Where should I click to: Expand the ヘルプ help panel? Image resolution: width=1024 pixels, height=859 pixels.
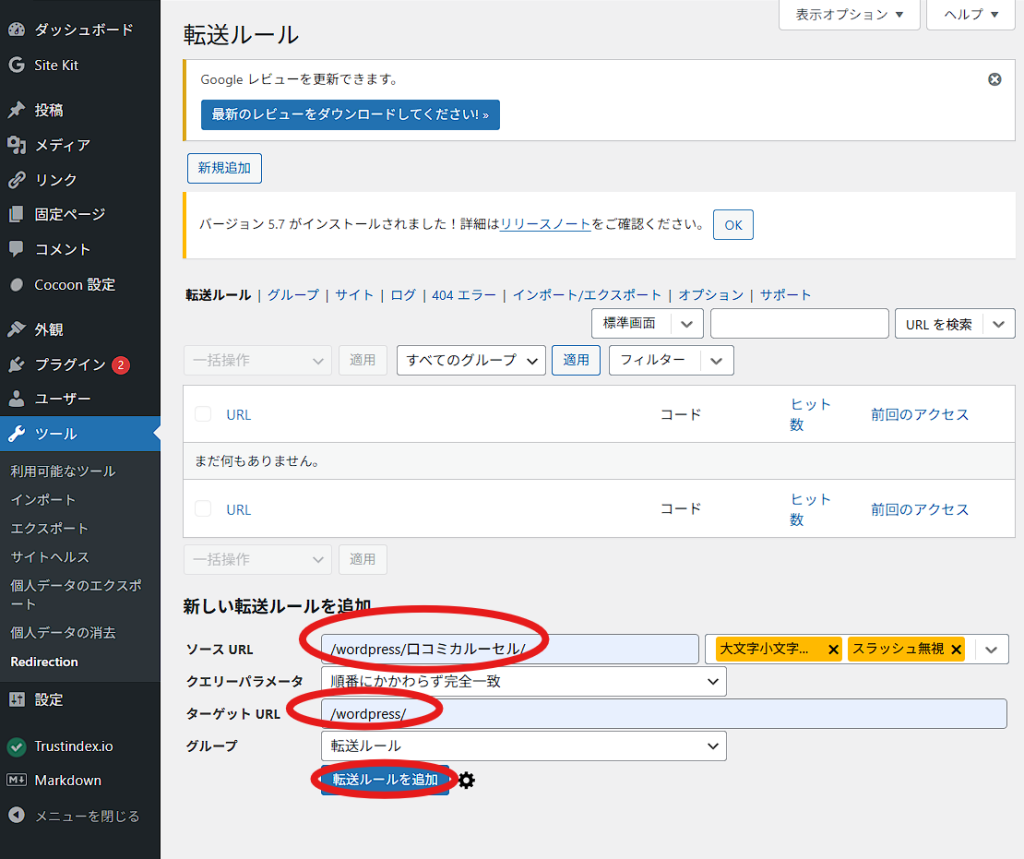pos(970,14)
